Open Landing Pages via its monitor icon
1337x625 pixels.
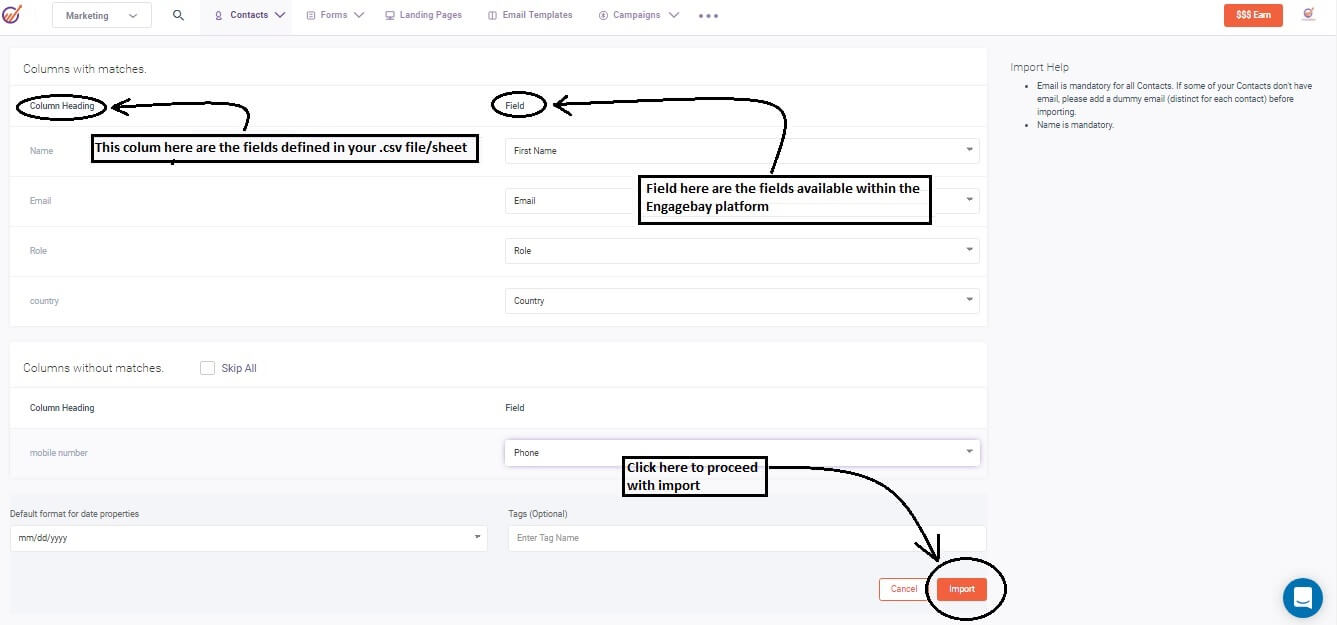388,14
